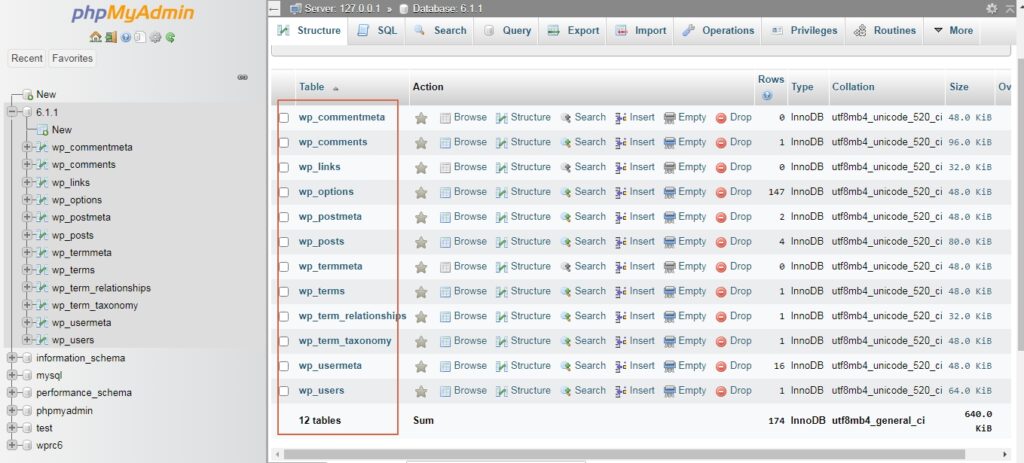Click wp_options table icon in sidebar tree
Image resolution: width=1024 pixels, height=463 pixels.
coord(42,200)
